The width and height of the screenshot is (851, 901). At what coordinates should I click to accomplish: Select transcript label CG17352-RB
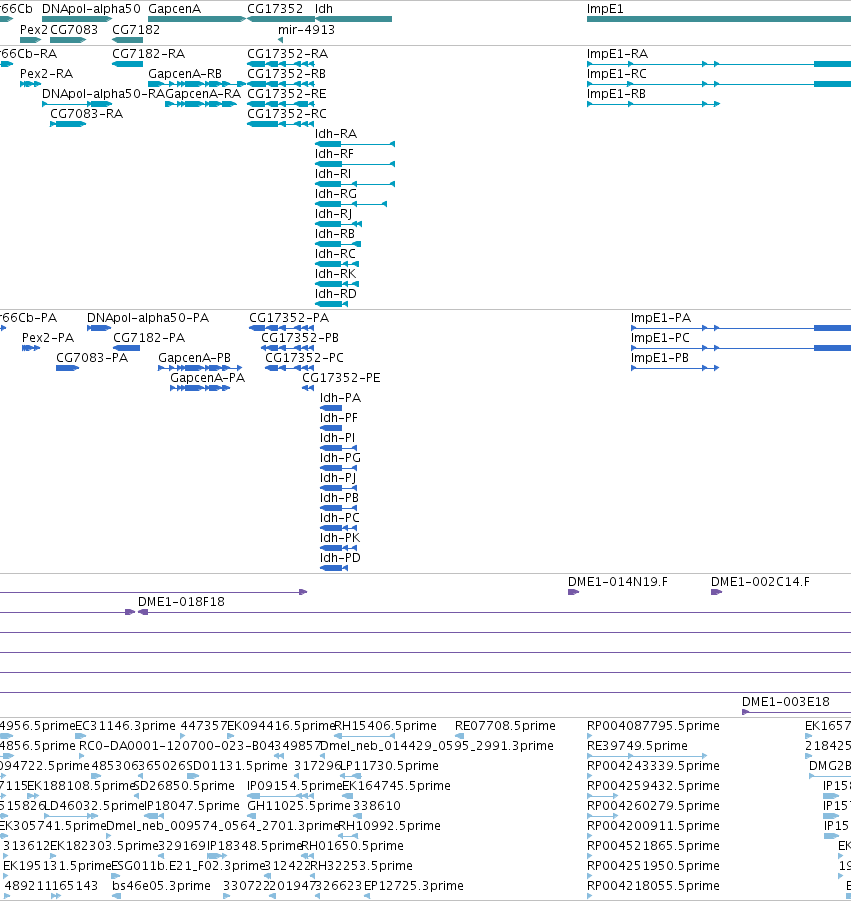pos(286,74)
